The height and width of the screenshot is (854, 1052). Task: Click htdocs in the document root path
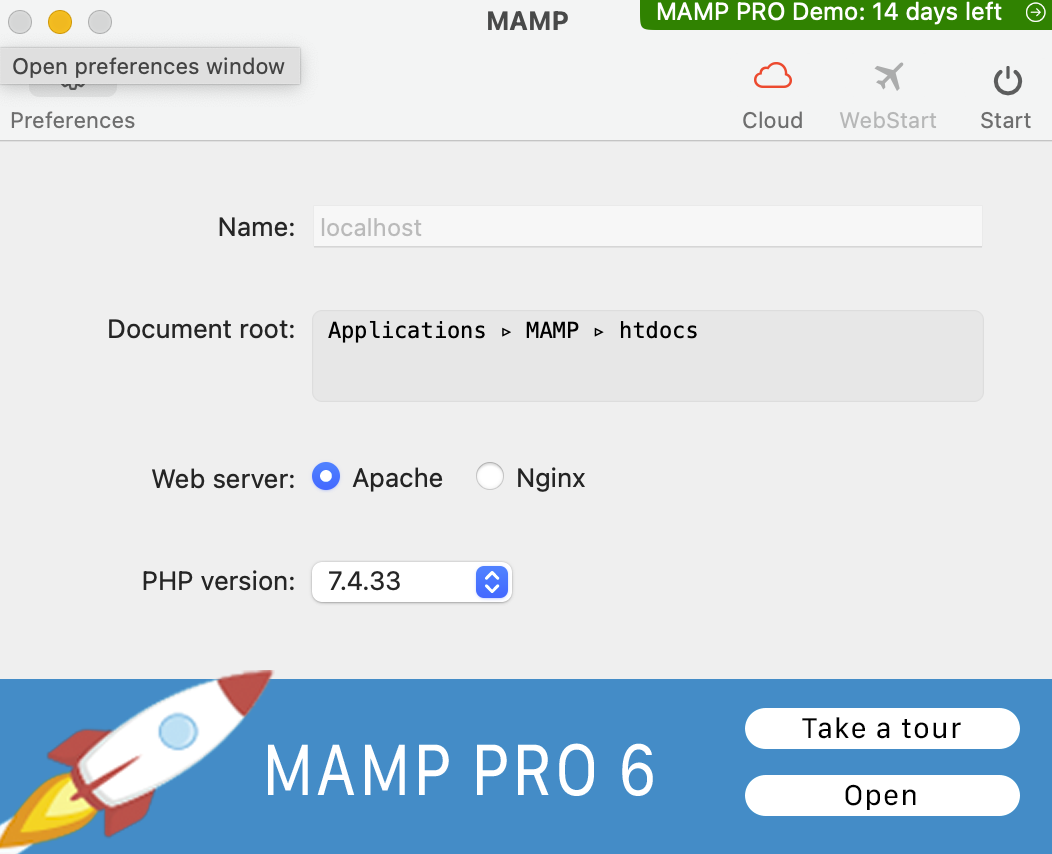click(658, 331)
